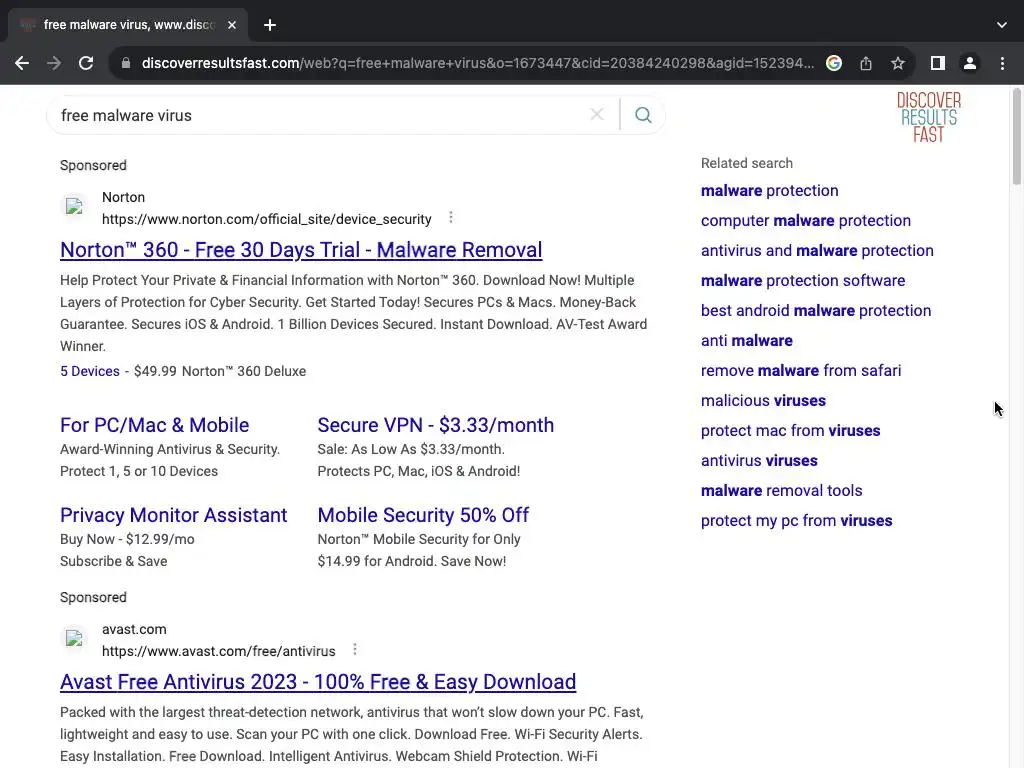1024x768 pixels.
Task: Open Secure VPN - $3.33/month link
Action: (x=436, y=425)
